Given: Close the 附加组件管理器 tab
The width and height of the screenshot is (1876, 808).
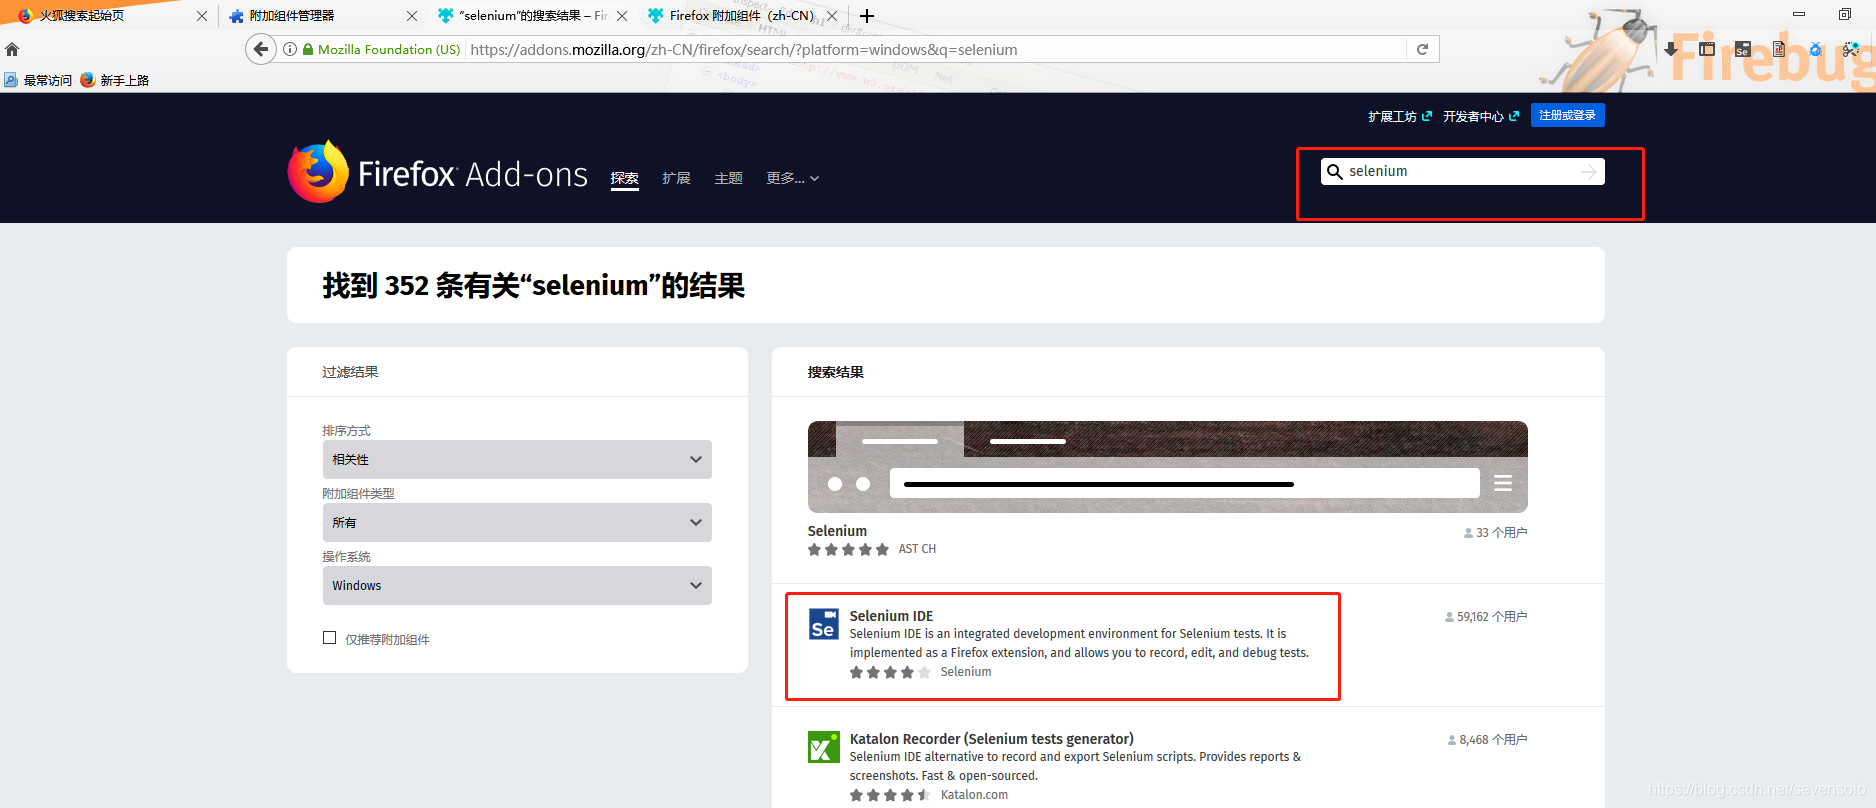Looking at the screenshot, I should click(x=412, y=16).
